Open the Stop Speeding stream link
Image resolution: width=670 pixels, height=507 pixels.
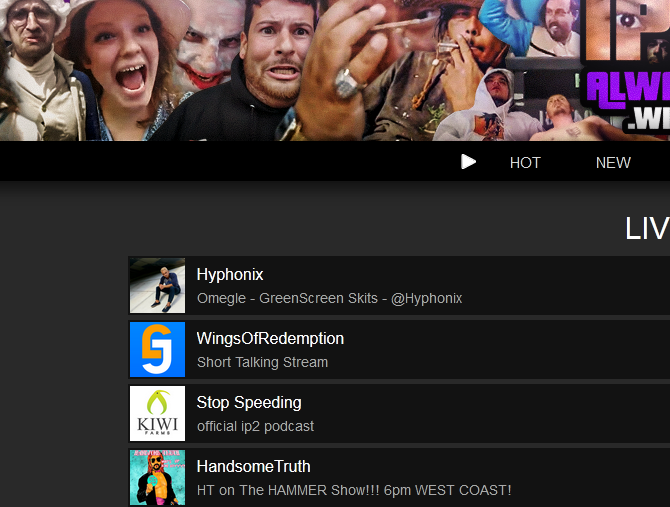[249, 403]
